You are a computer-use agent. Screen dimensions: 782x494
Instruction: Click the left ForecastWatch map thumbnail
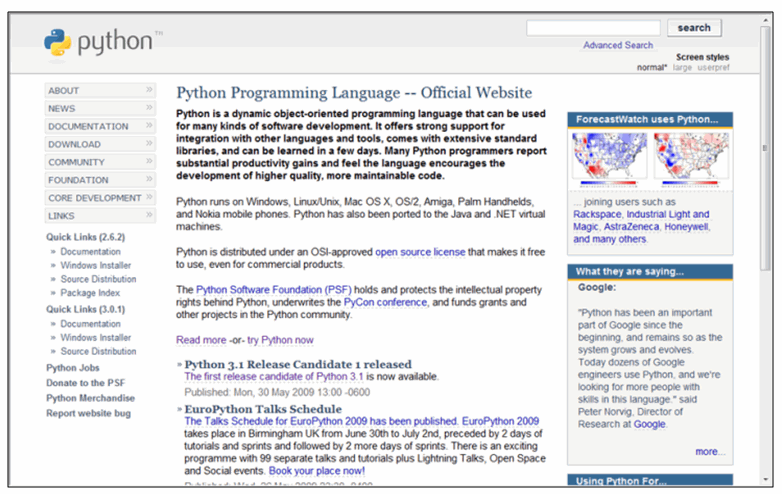[x=609, y=157]
